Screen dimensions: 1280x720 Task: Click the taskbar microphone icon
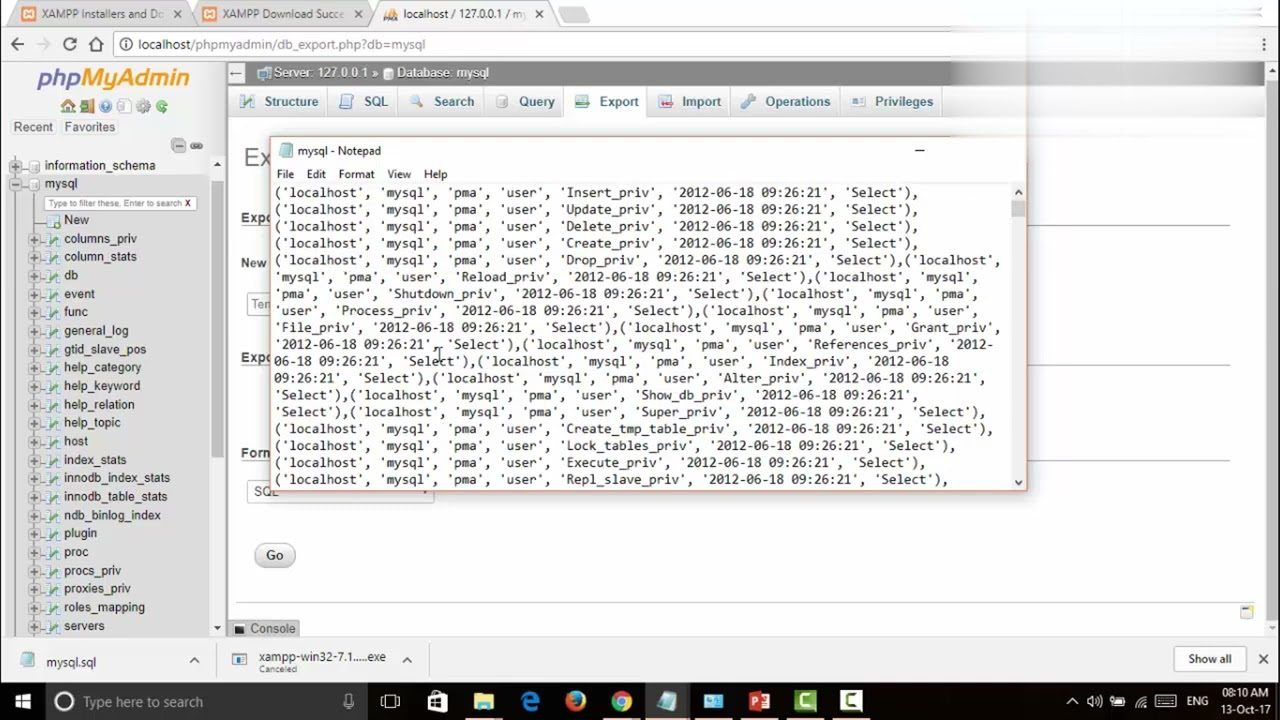tap(348, 702)
